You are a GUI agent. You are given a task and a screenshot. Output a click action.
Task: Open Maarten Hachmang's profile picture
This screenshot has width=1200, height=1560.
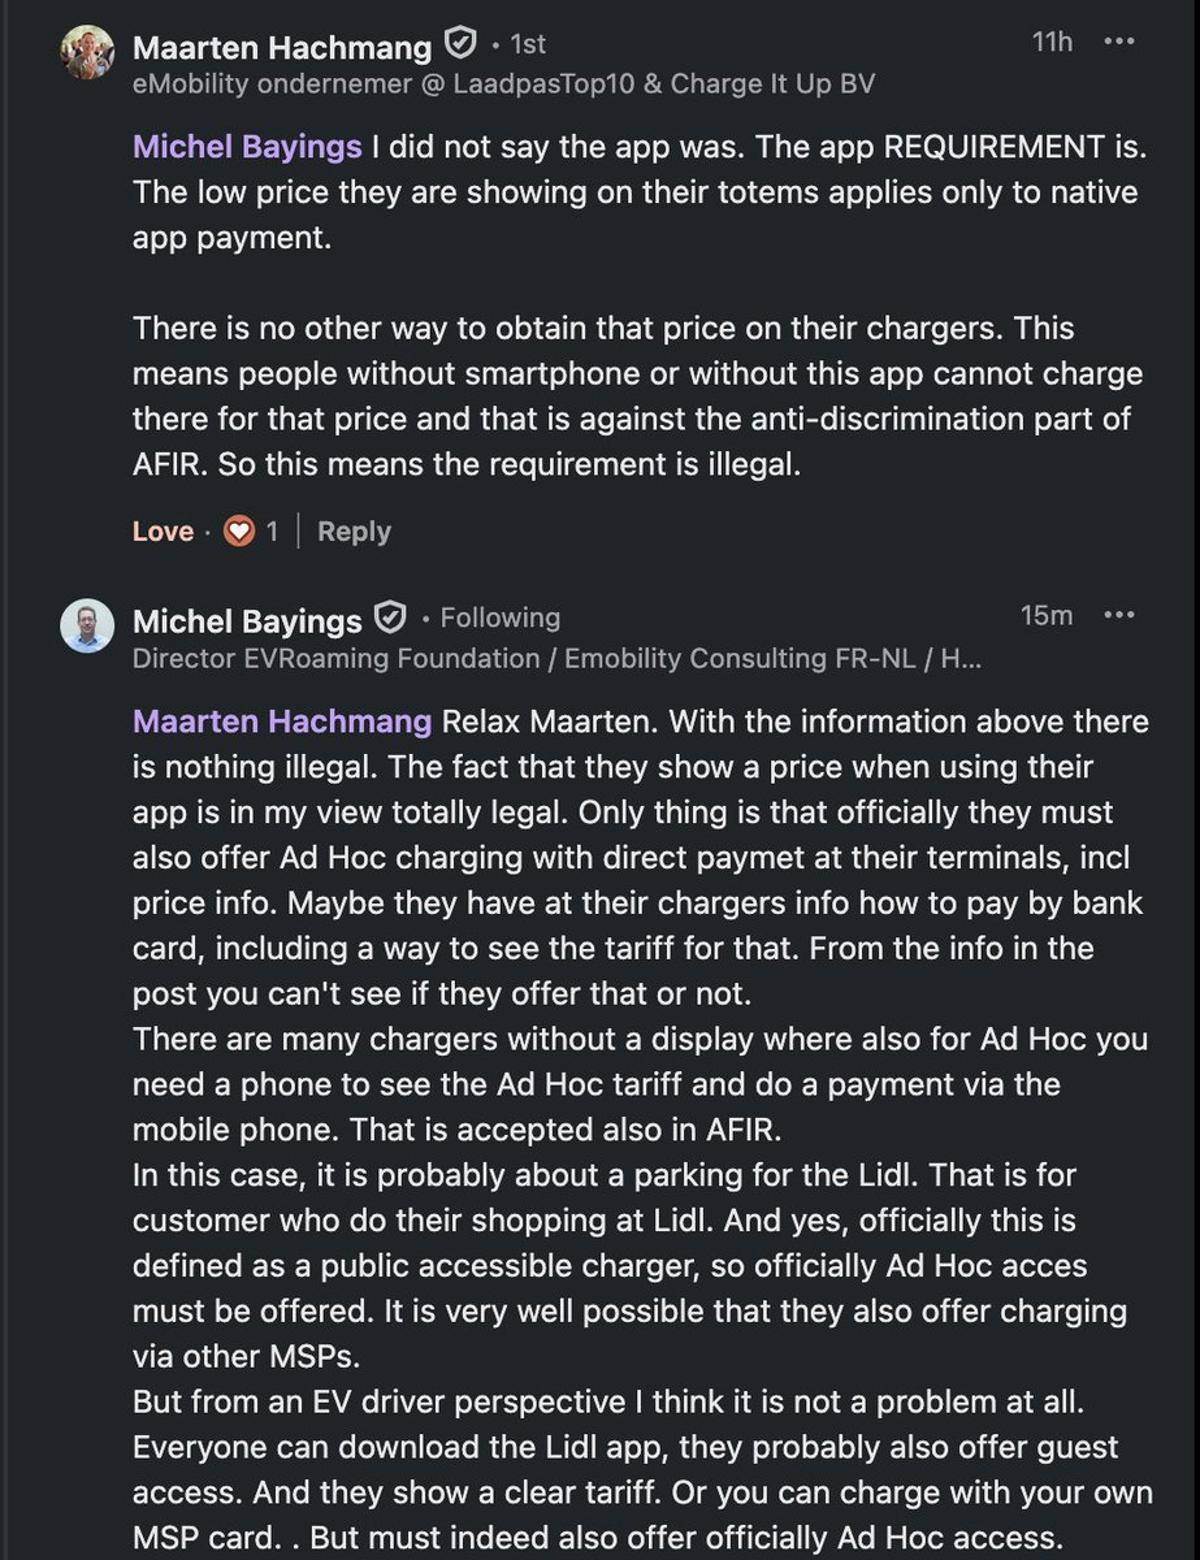click(88, 52)
